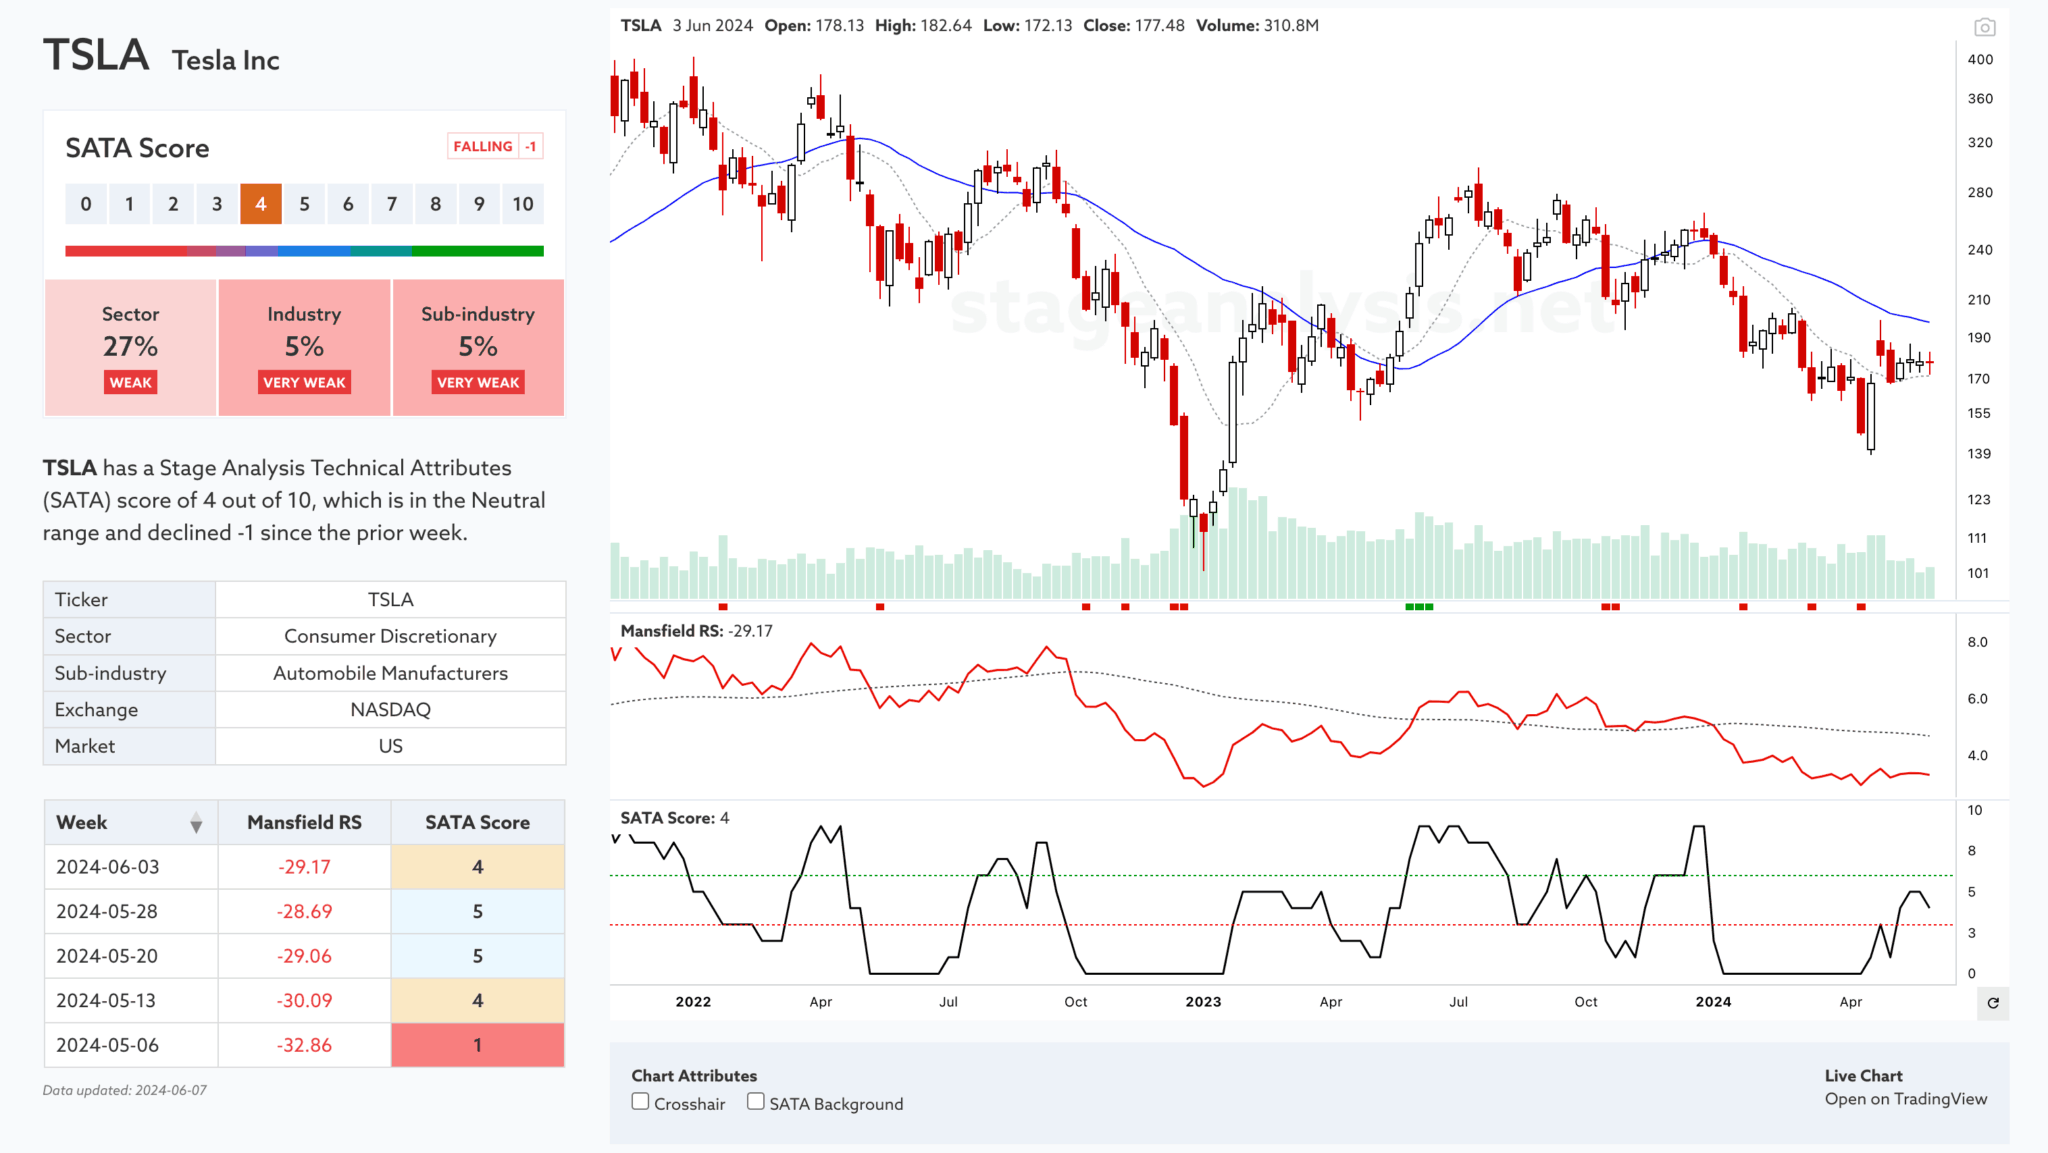2048x1153 pixels.
Task: Select the 2024-05-13 week row
Action: [x=304, y=1001]
